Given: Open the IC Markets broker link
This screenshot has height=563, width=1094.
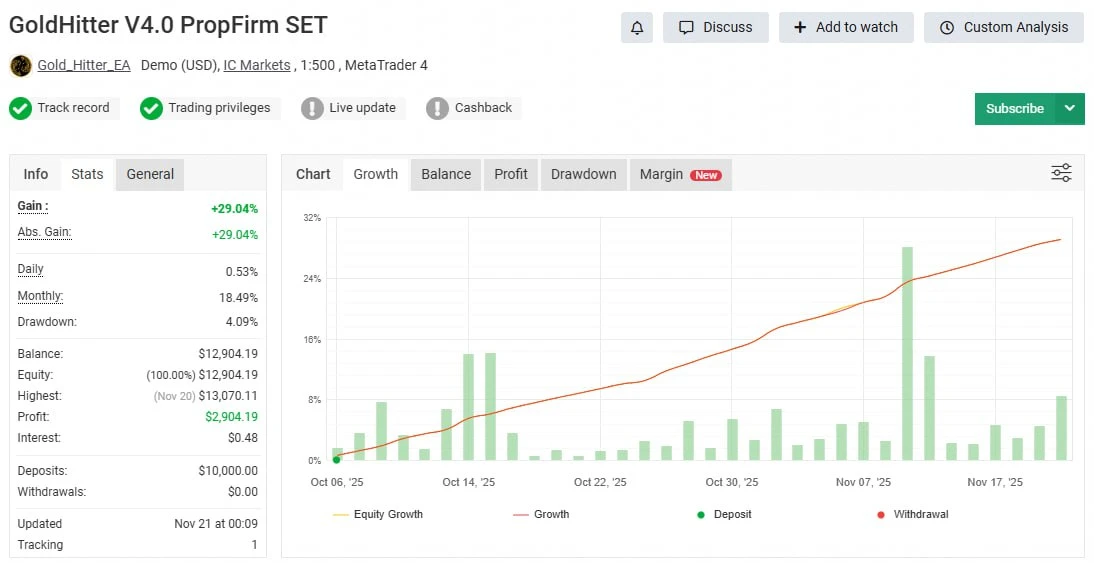Looking at the screenshot, I should click(257, 65).
